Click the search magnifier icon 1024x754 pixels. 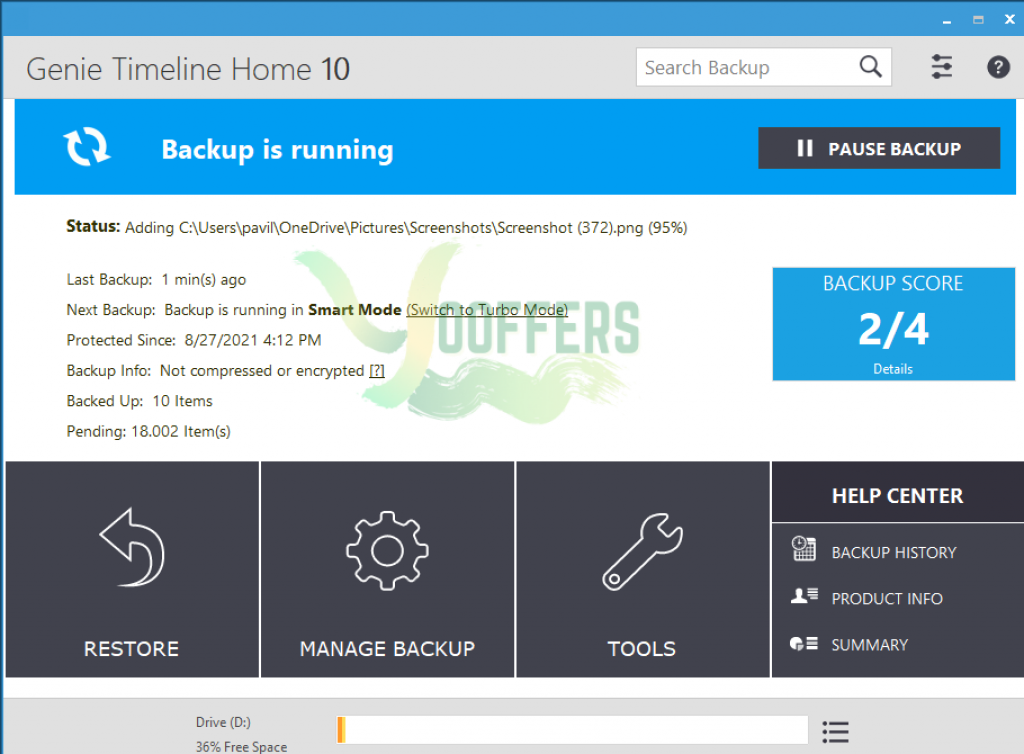click(870, 67)
